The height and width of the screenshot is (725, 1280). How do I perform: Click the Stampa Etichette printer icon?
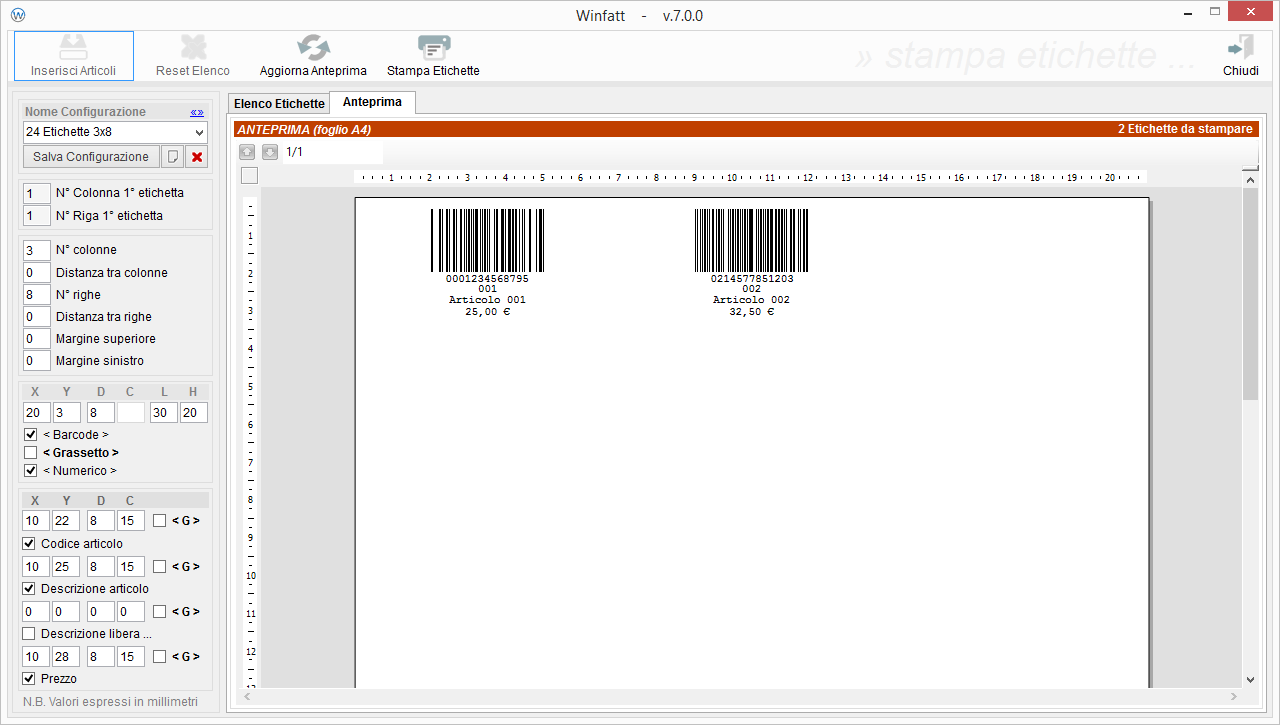(x=433, y=47)
